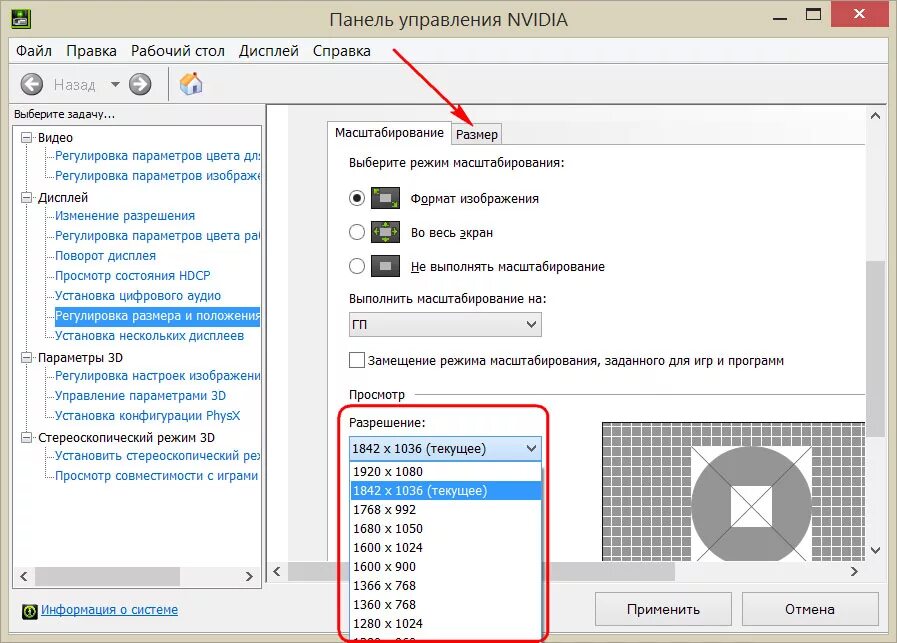897x643 pixels.
Task: Click the system information icon
Action: tap(29, 611)
